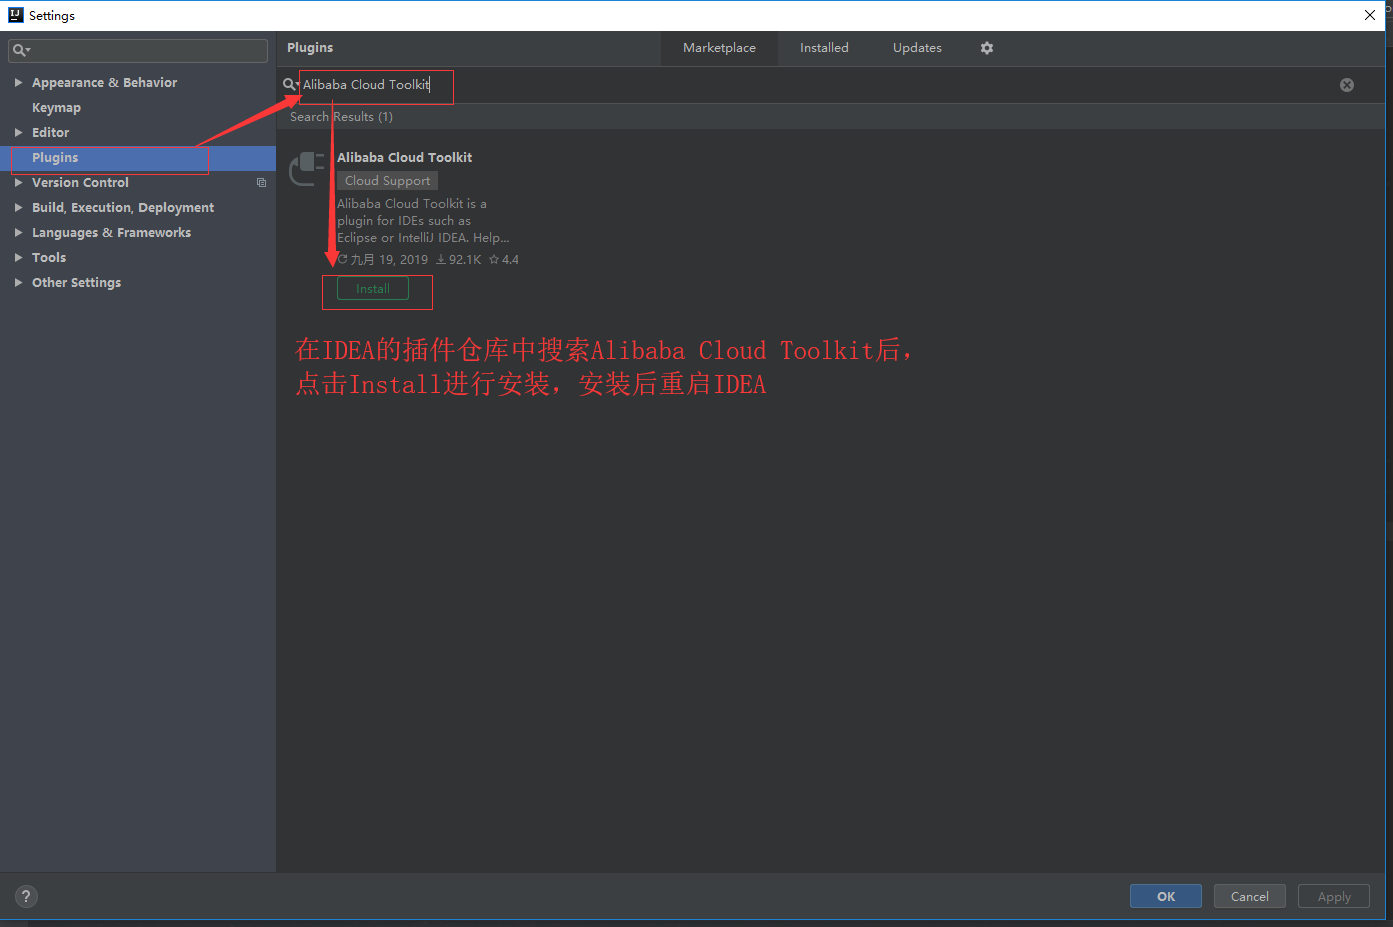Confirm settings with OK button

tap(1166, 896)
